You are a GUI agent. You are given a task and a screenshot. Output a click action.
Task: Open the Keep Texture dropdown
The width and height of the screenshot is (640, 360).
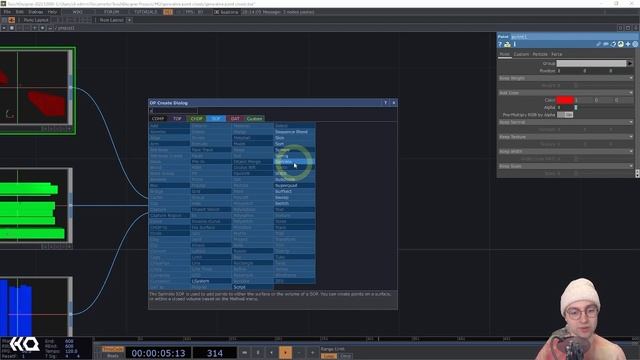tap(566, 137)
